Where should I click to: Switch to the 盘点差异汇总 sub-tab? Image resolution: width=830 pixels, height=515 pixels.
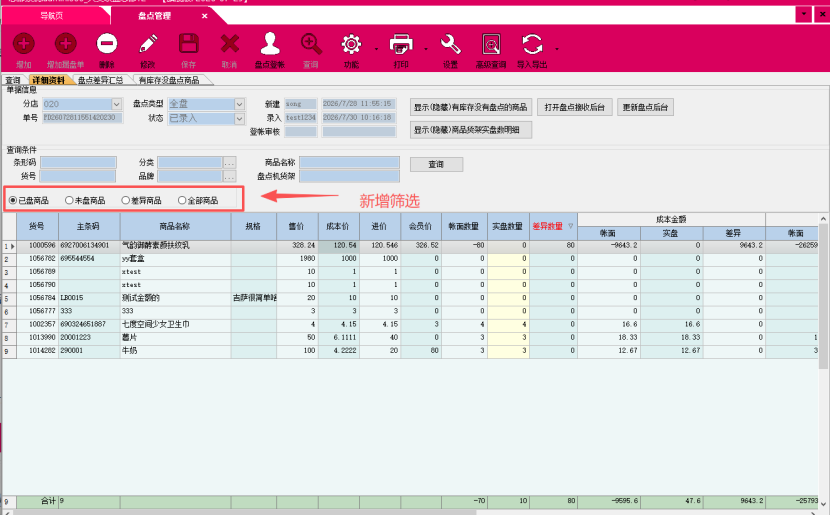pos(100,80)
